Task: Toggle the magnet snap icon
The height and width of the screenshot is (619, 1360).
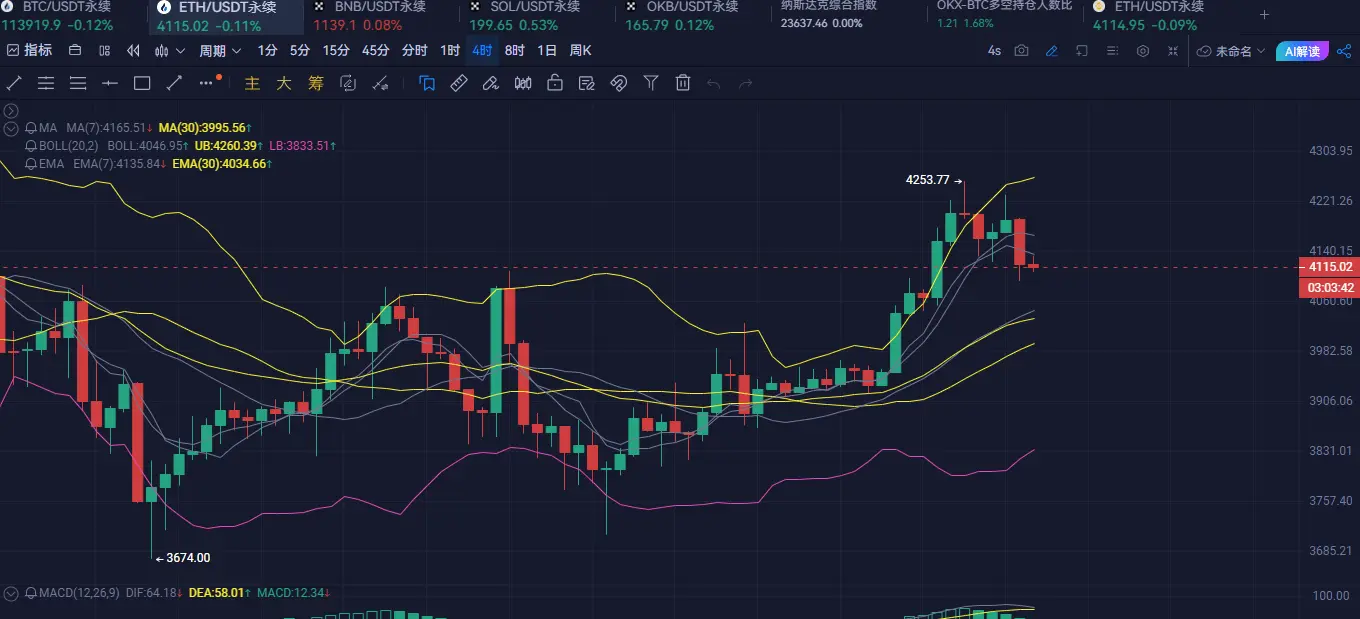Action: click(x=618, y=83)
